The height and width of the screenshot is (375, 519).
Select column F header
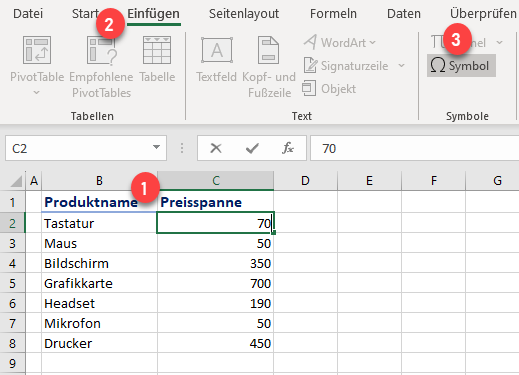click(433, 181)
